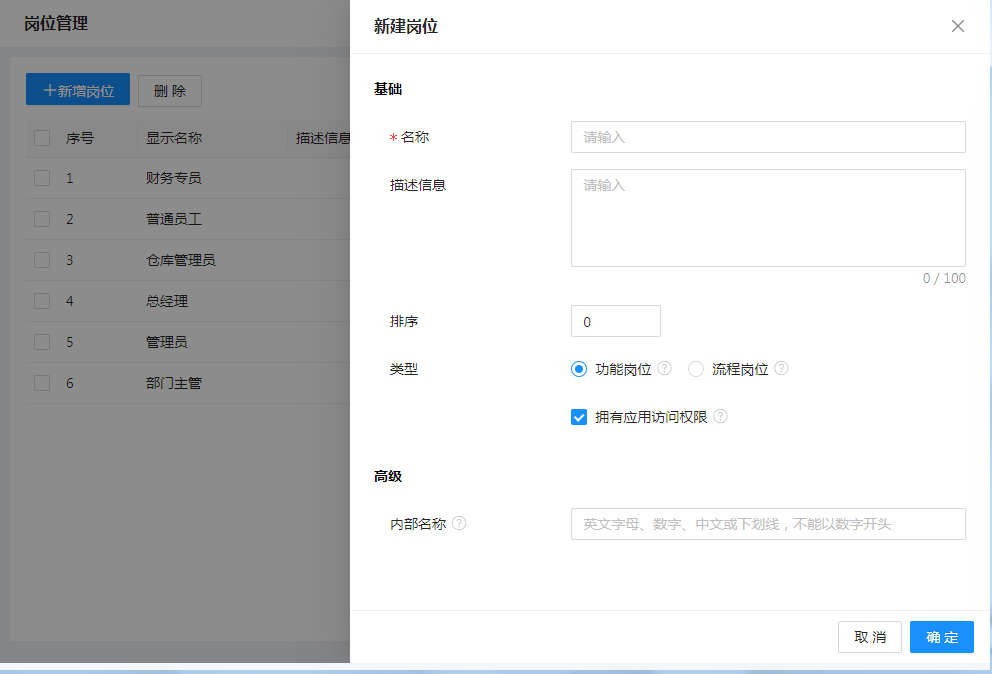Click help icon beside 内部名称 label
Image resolution: width=992 pixels, height=674 pixels.
point(459,523)
